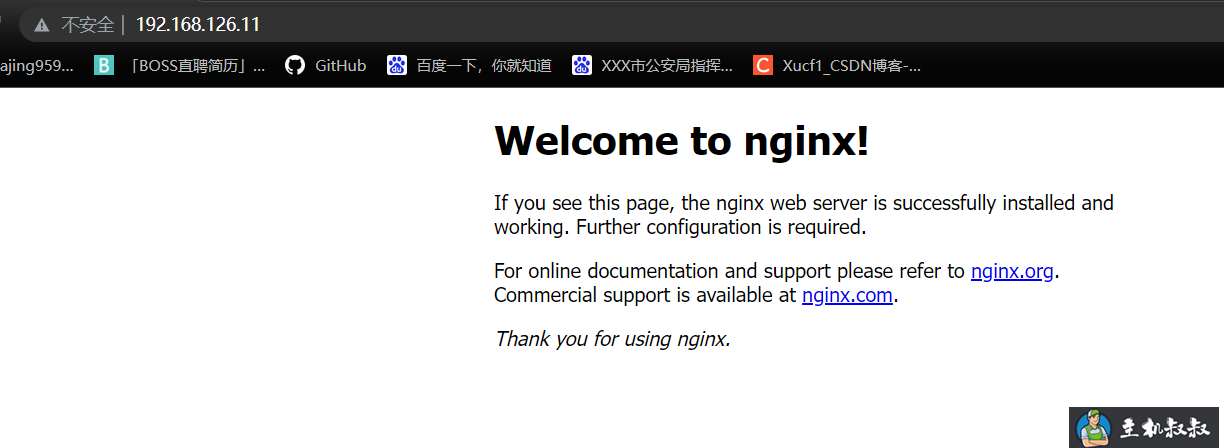Viewport: 1224px width, 448px height.
Task: Open the XXX市公安局指挥 bookmark label
Action: pos(667,66)
